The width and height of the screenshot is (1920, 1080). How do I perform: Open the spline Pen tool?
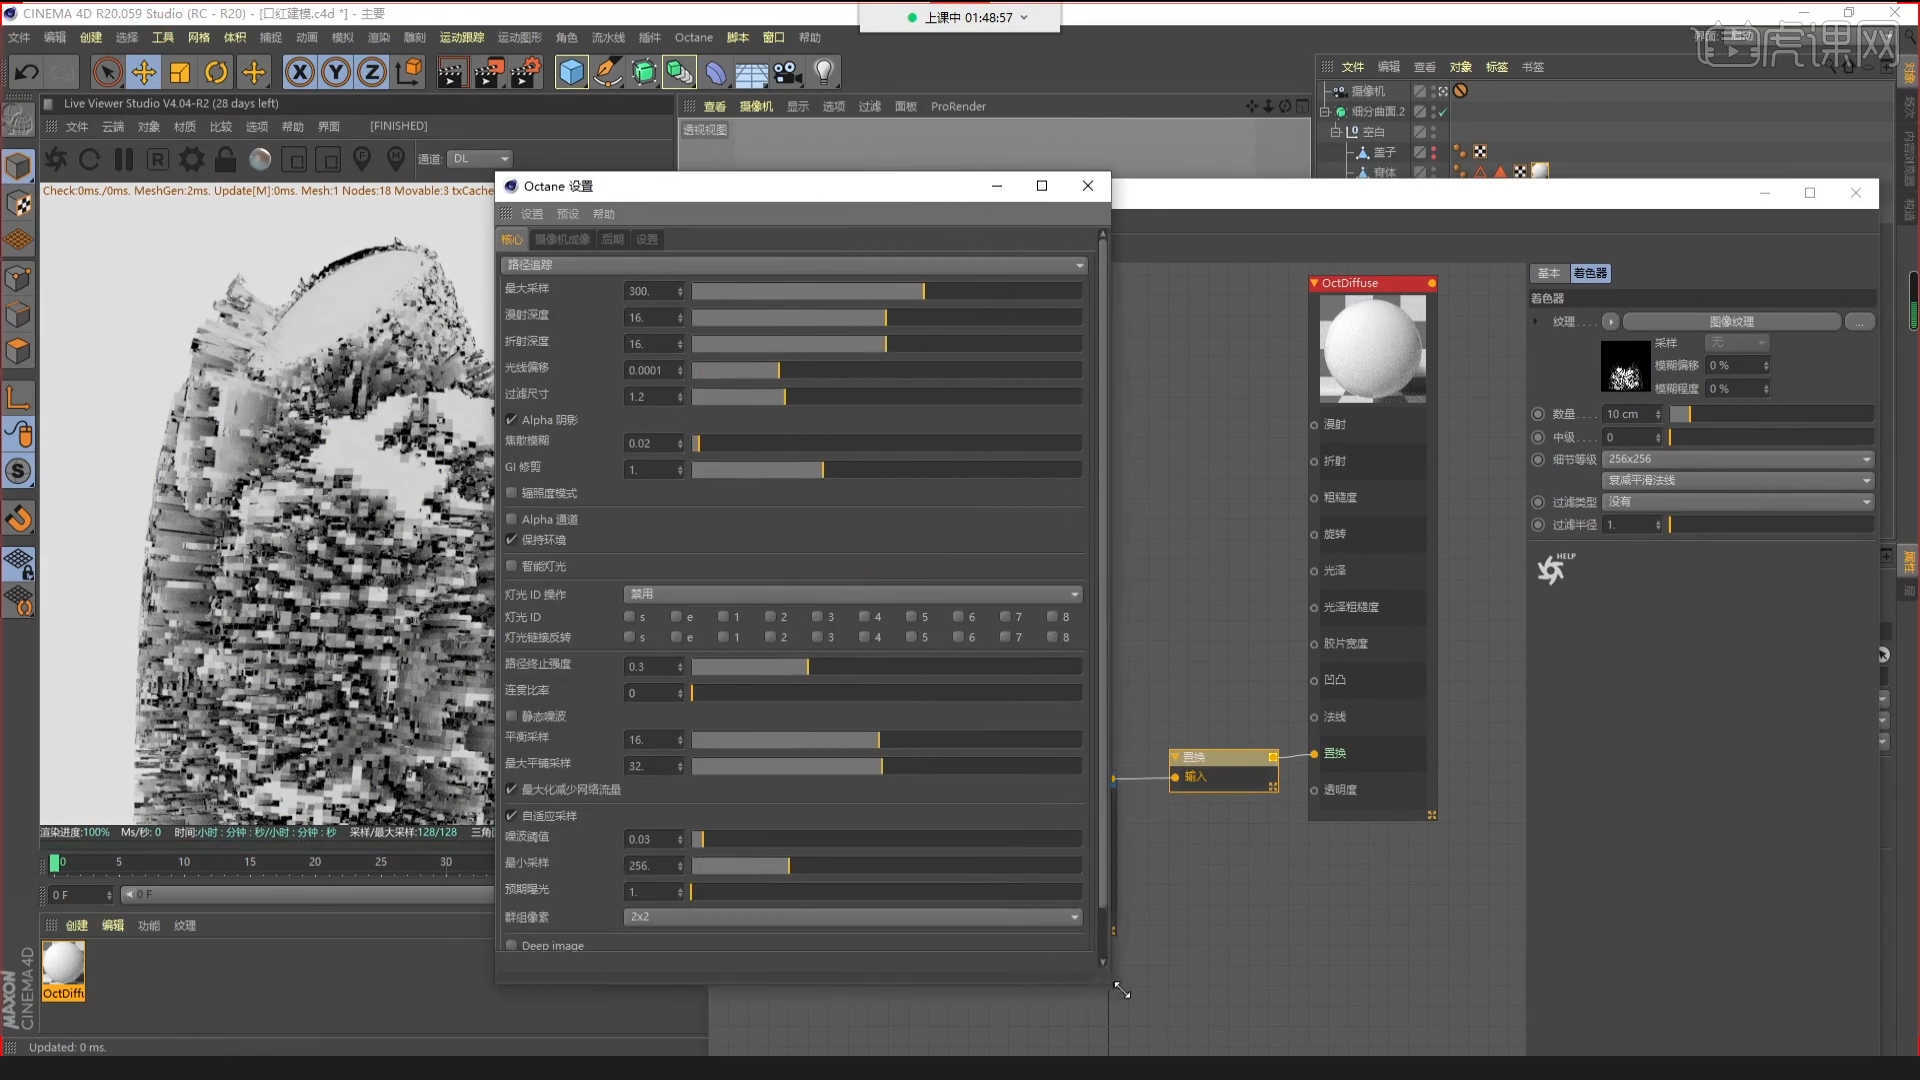tap(608, 72)
